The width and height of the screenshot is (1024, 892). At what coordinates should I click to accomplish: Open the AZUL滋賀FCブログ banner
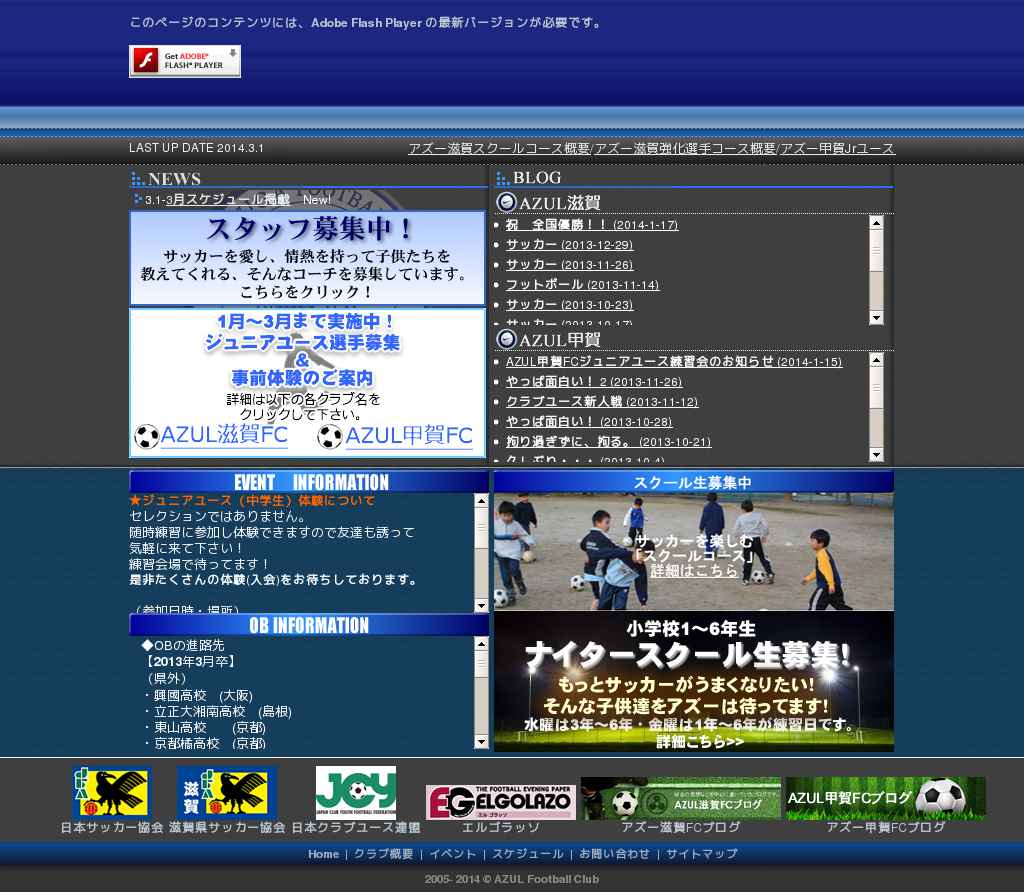(x=680, y=798)
